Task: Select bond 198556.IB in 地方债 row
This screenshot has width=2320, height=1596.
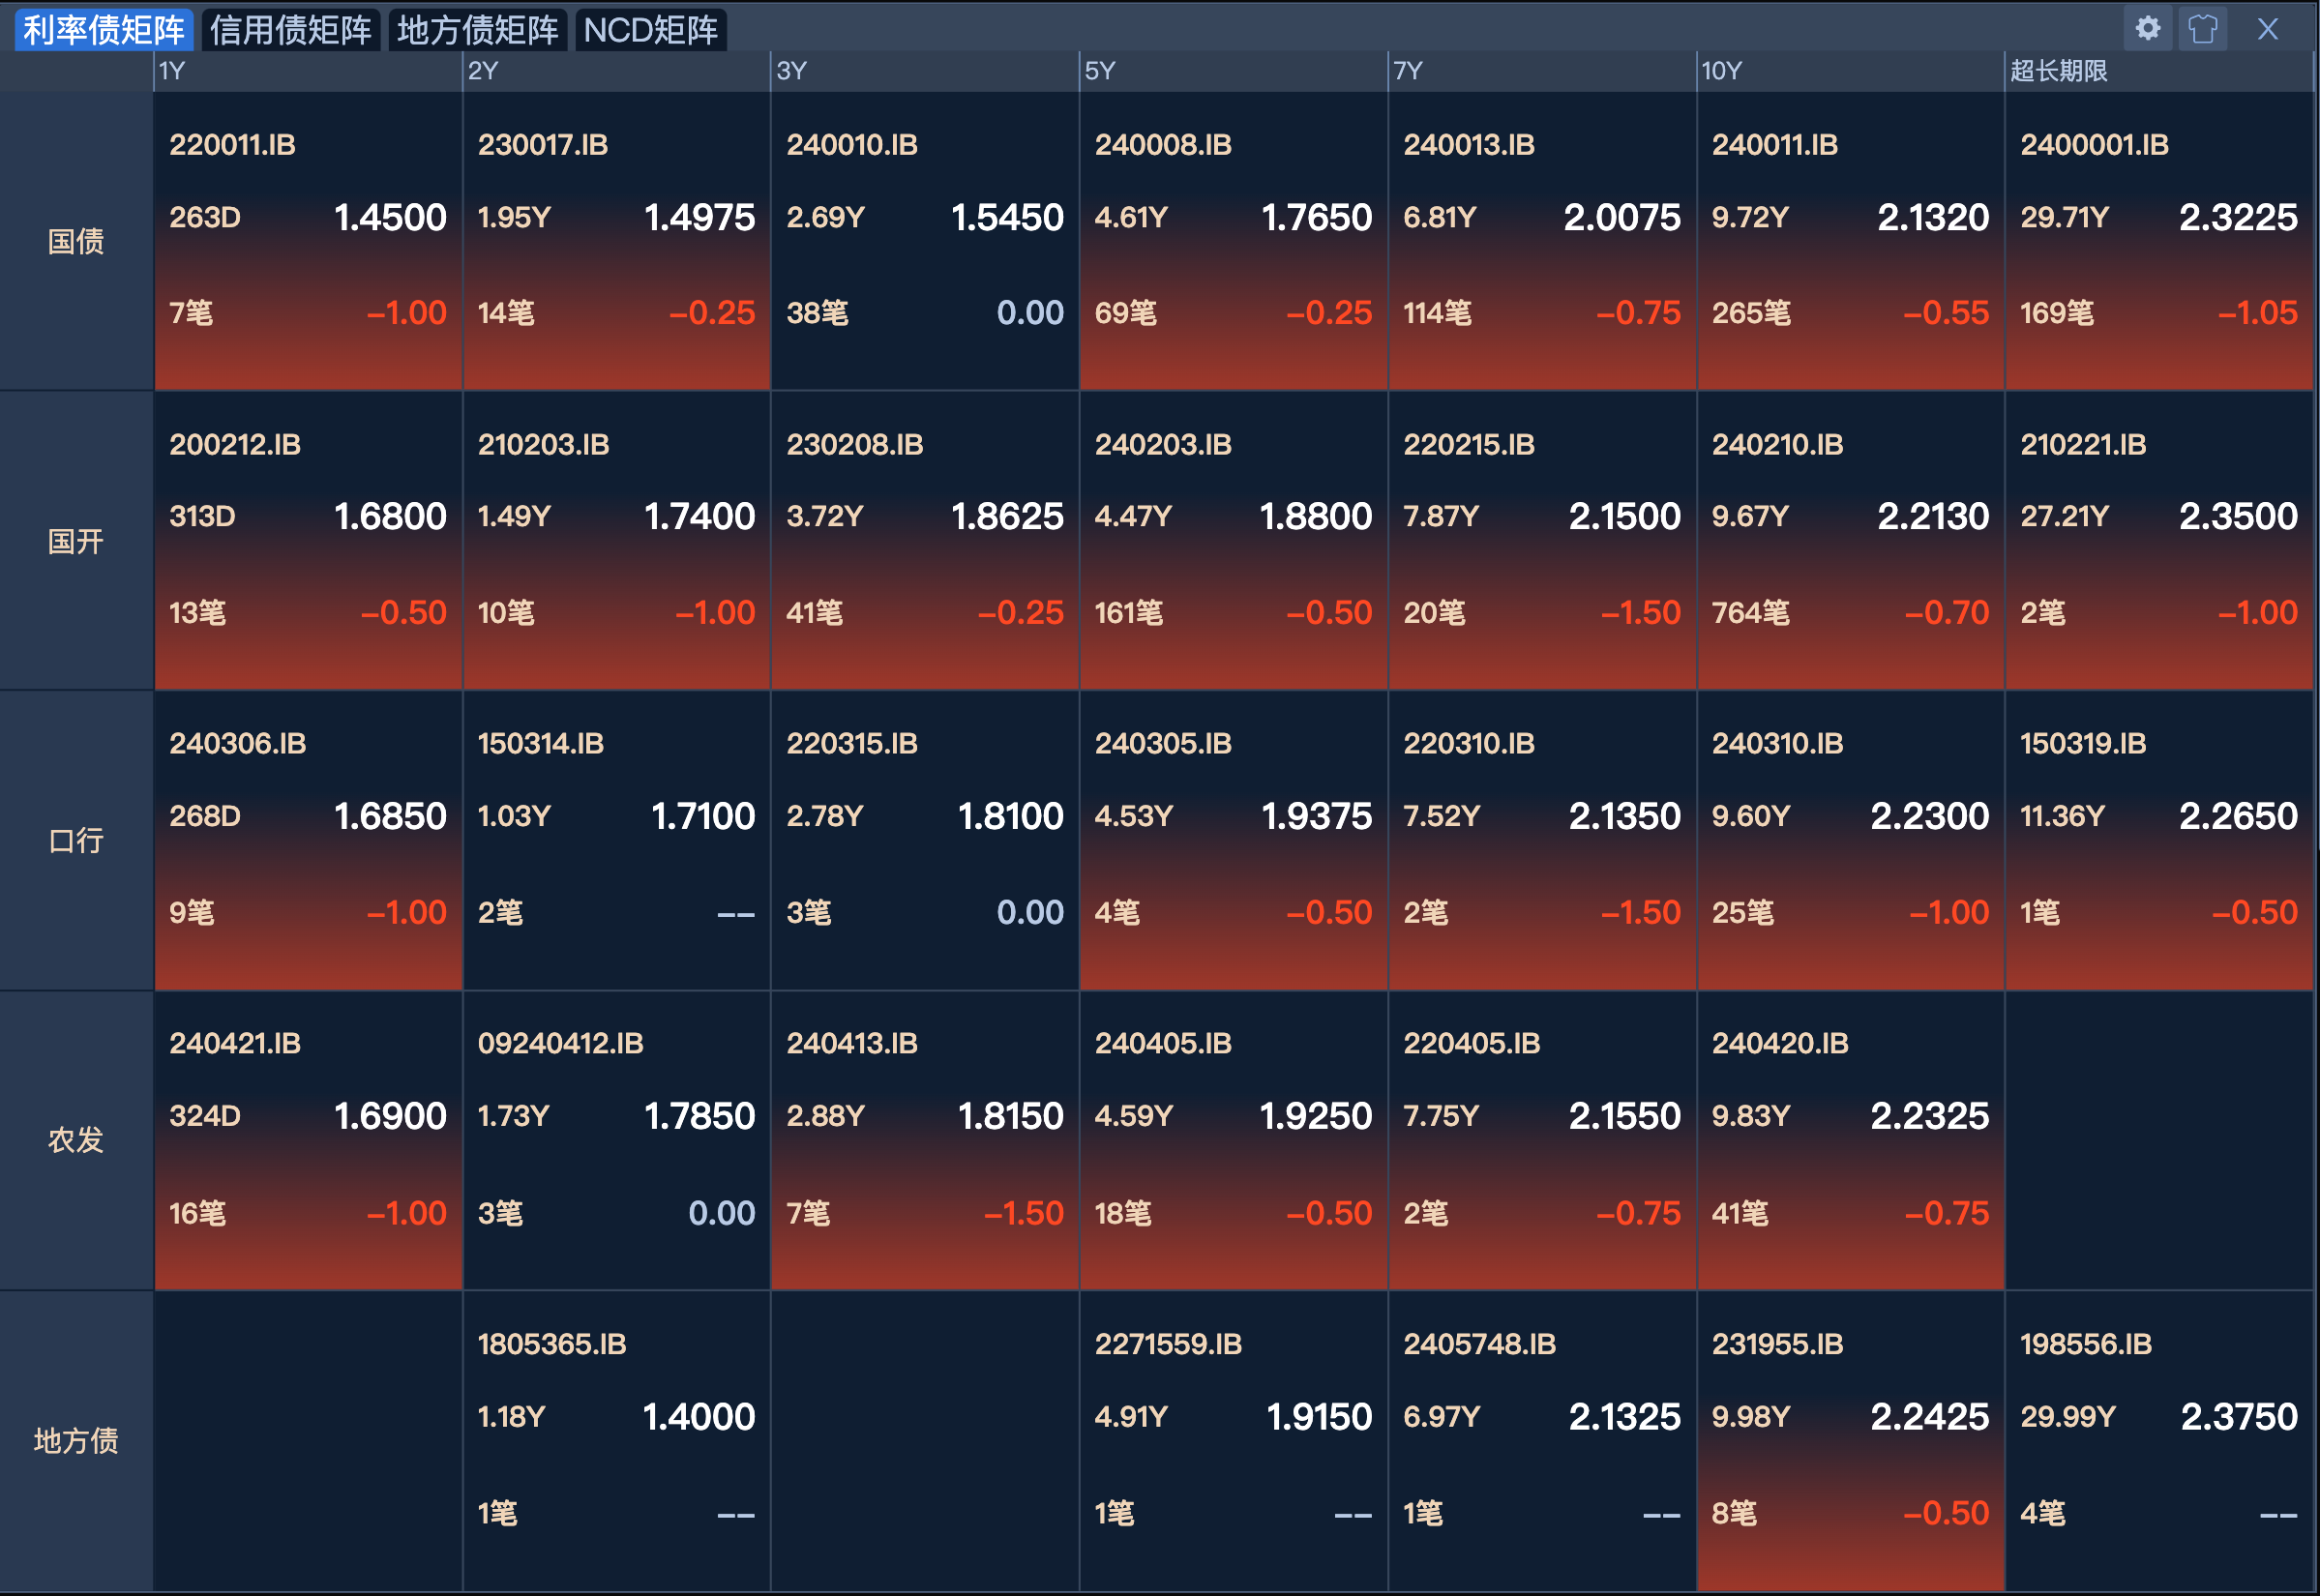Action: click(x=2085, y=1343)
